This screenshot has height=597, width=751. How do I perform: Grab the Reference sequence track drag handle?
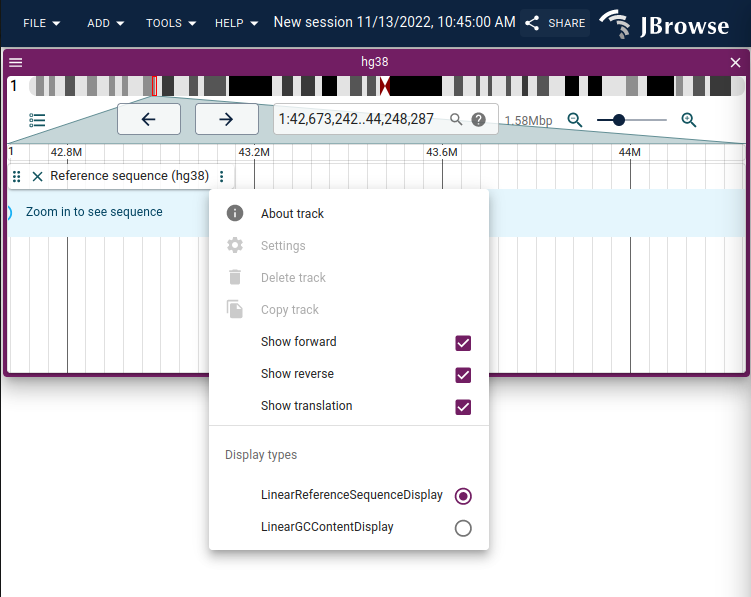tap(17, 176)
